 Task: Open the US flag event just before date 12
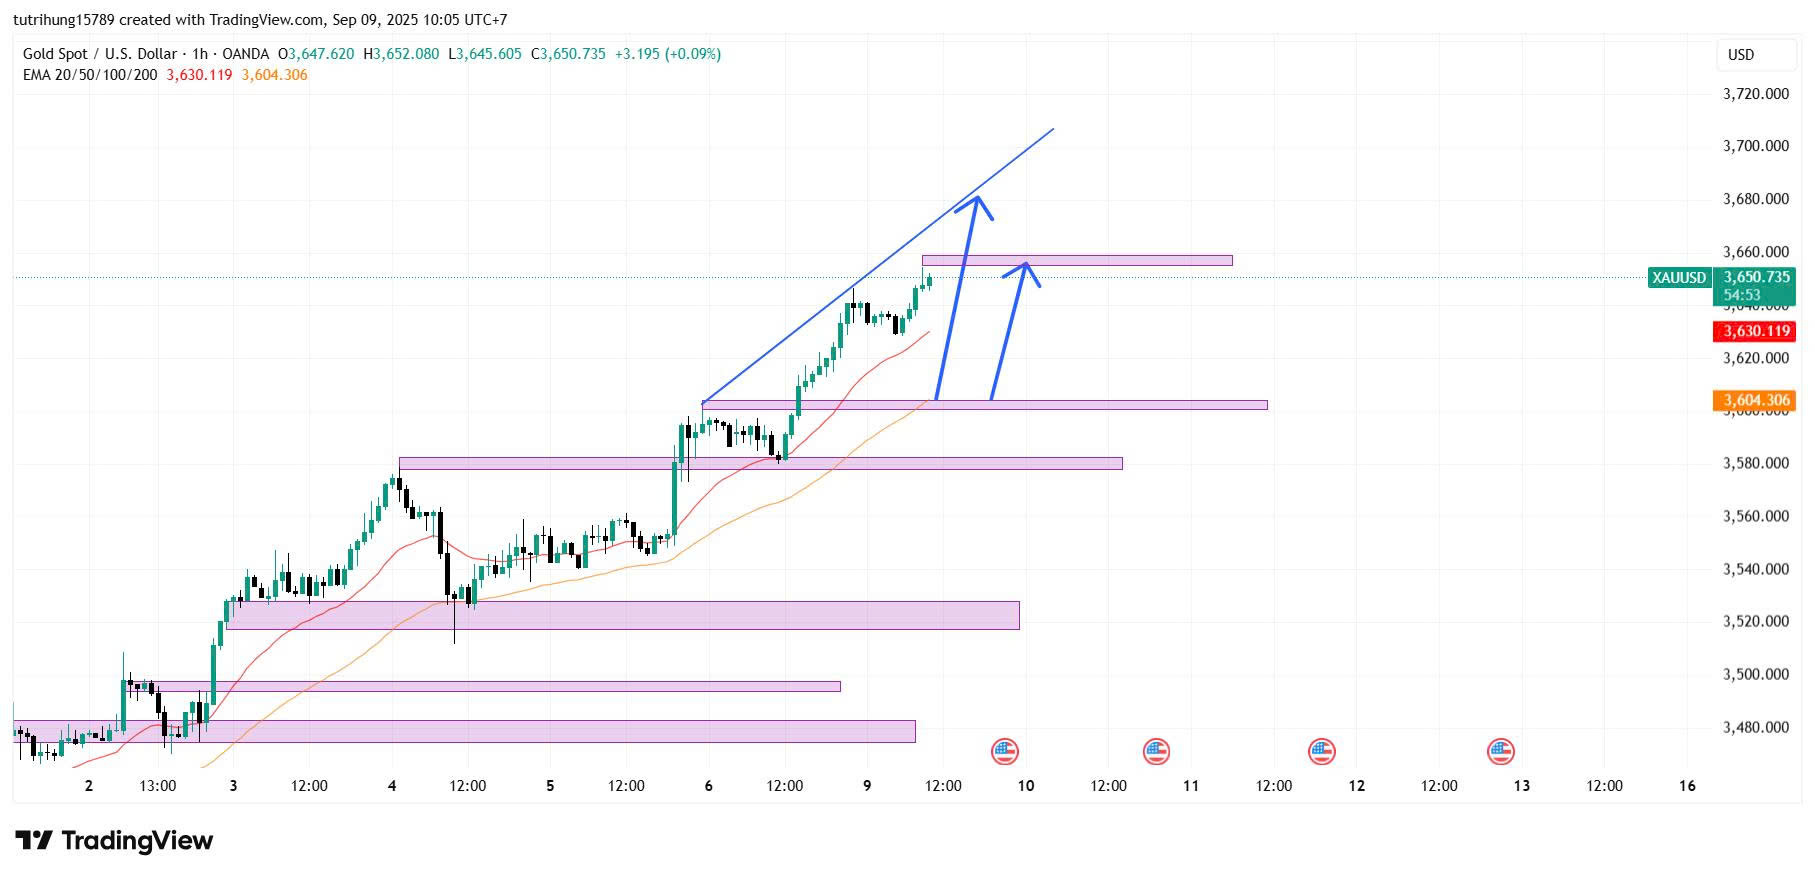[1321, 751]
